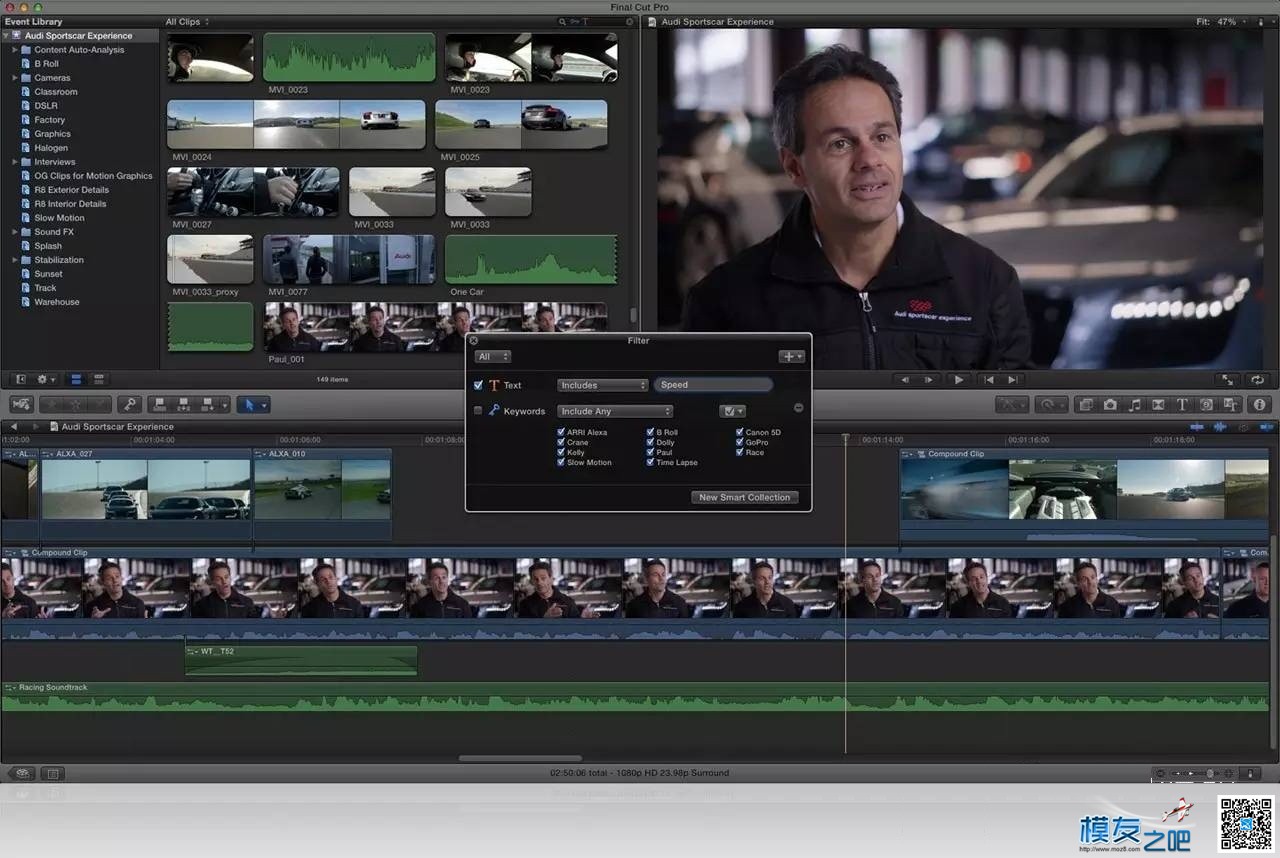
Task: Open the Inspector with the info icon
Action: point(1259,405)
